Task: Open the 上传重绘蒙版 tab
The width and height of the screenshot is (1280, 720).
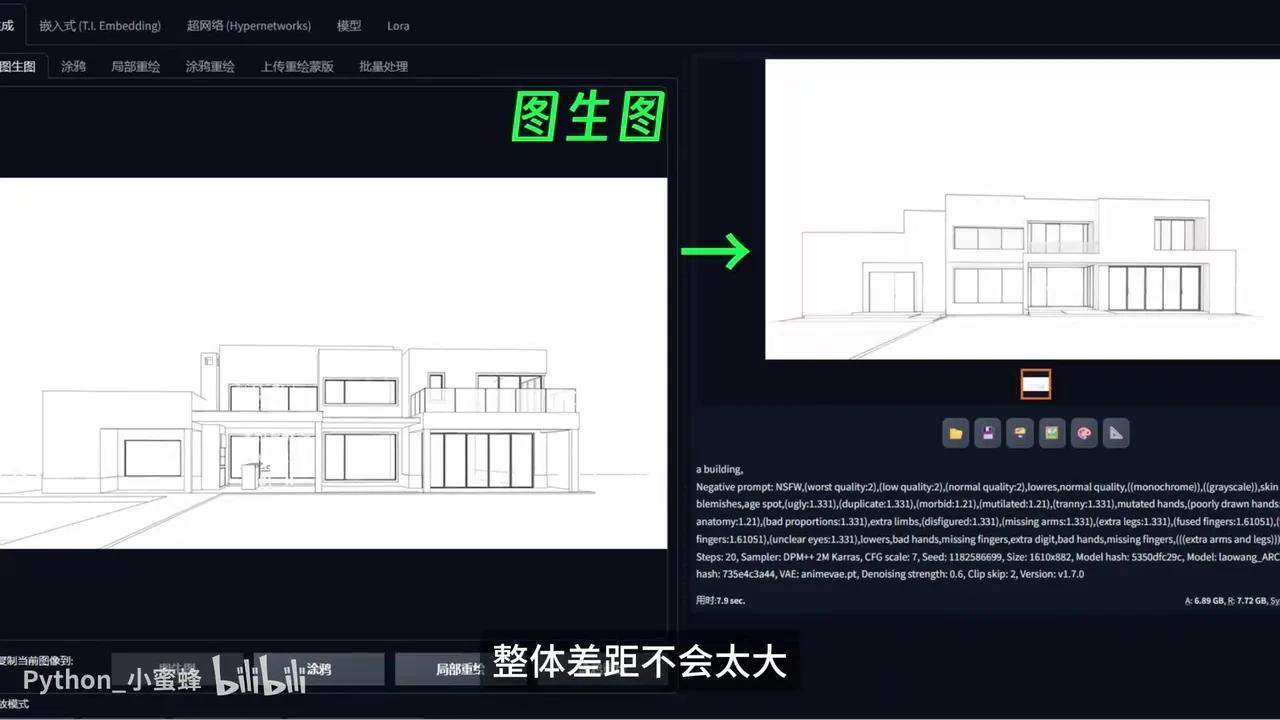Action: pyautogui.click(x=296, y=66)
